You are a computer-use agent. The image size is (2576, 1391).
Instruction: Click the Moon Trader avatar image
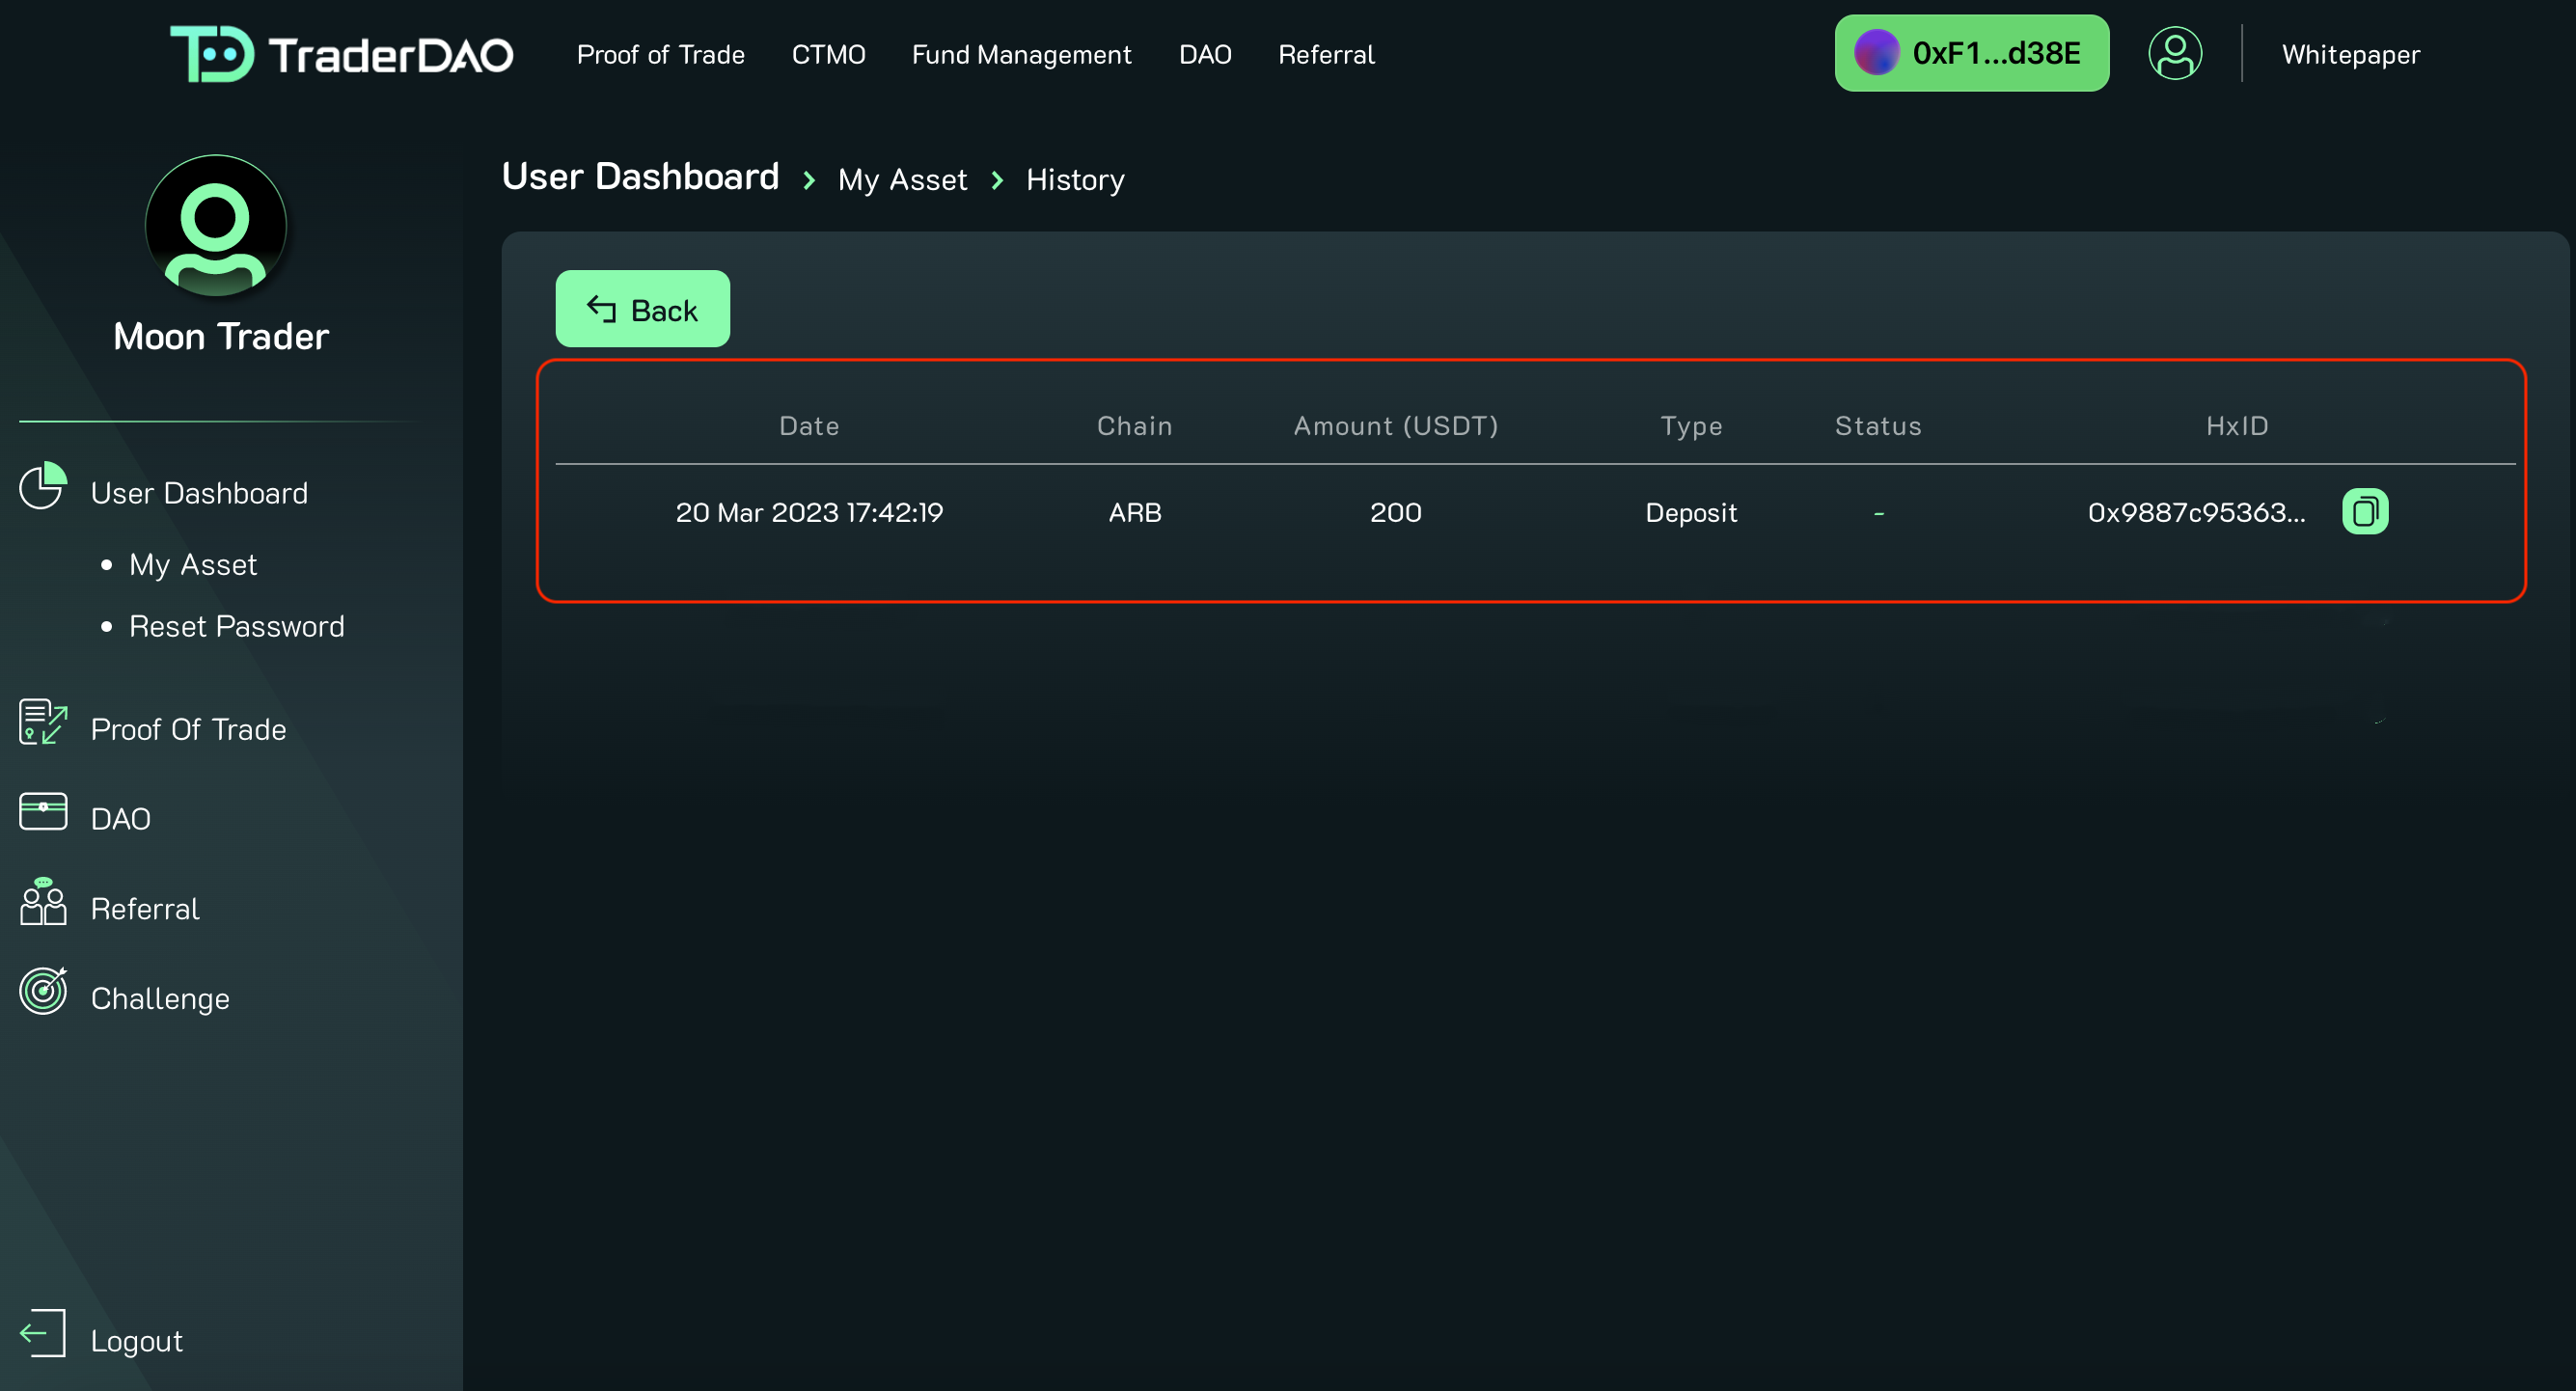point(216,226)
